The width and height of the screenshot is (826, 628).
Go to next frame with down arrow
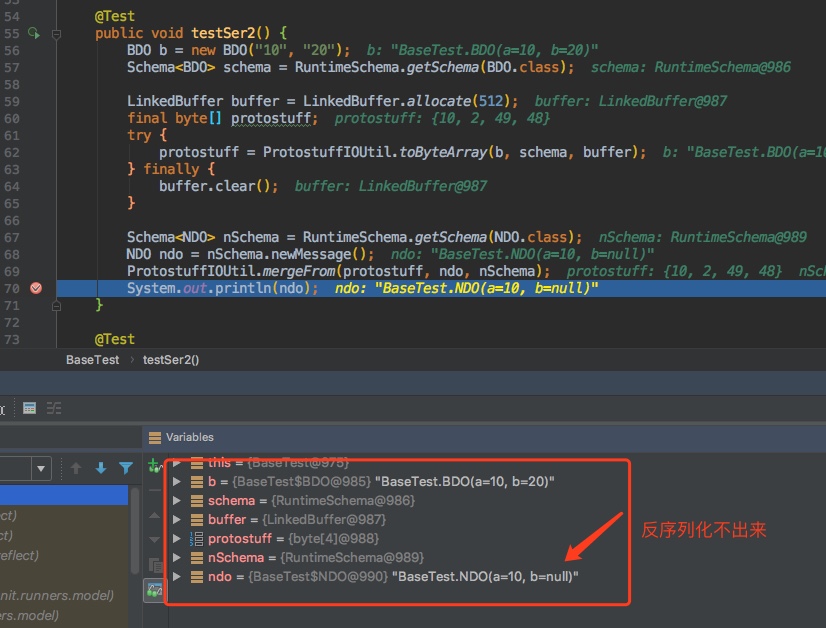(100, 468)
